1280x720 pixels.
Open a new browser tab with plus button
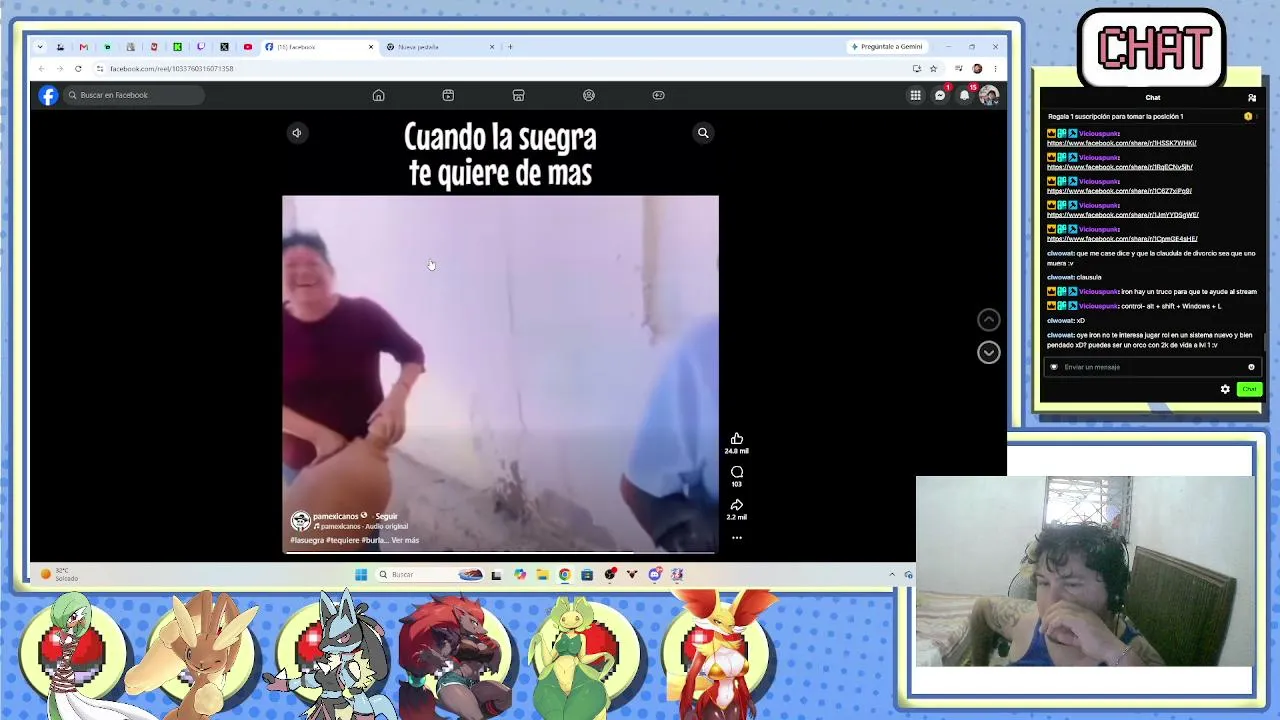point(510,47)
